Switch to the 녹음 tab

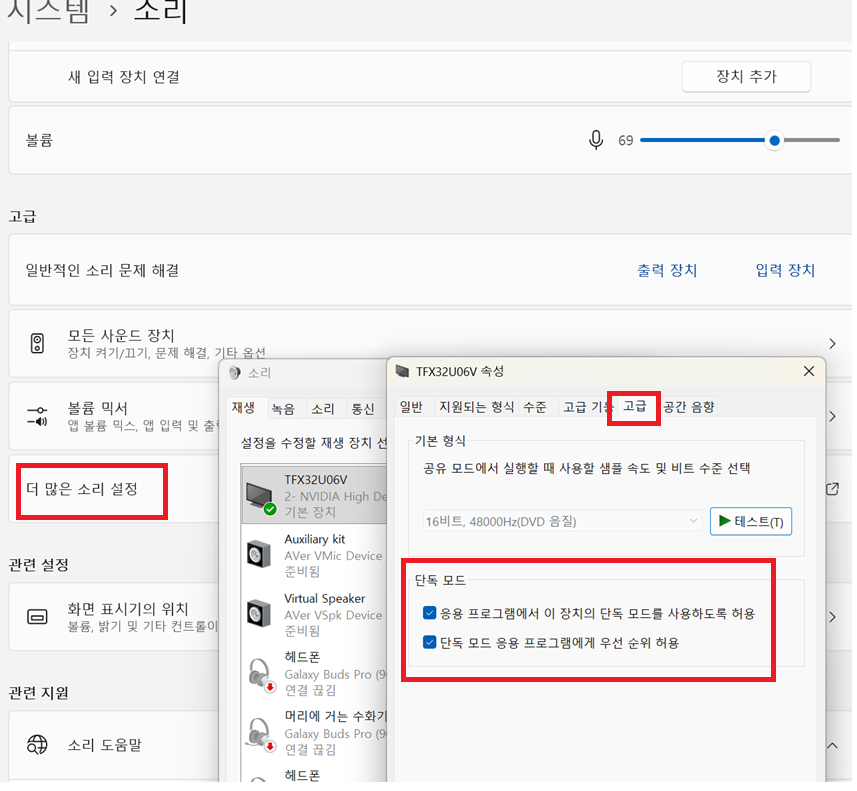284,411
